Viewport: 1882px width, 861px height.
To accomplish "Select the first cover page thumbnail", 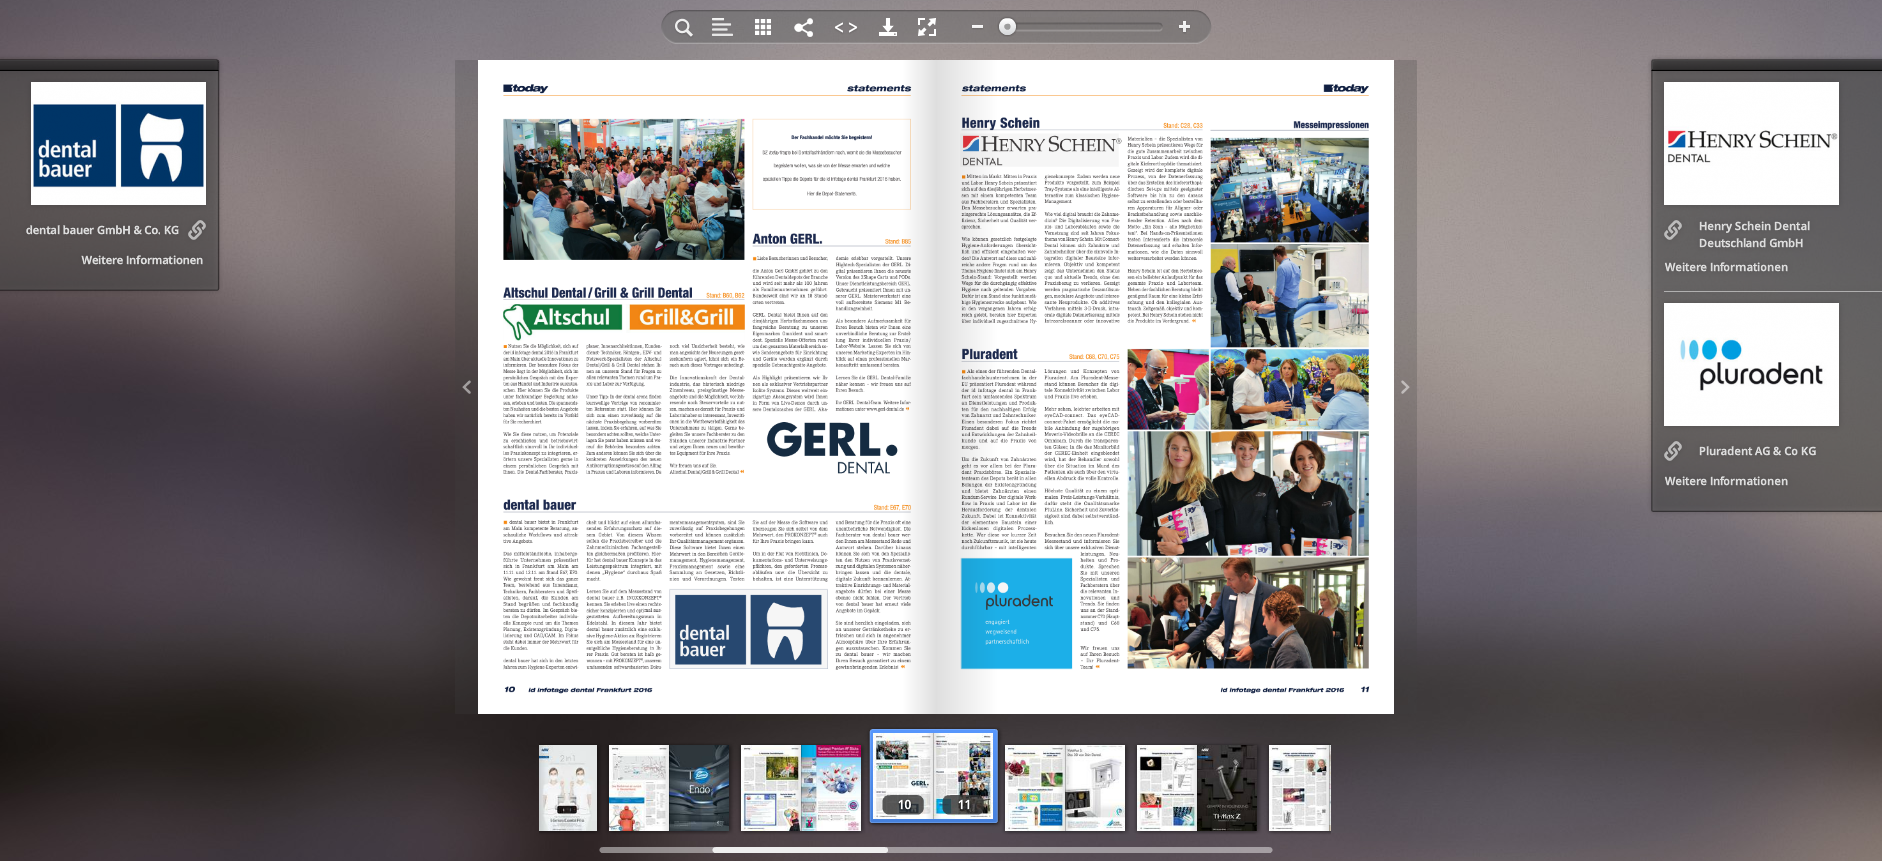I will (x=568, y=788).
